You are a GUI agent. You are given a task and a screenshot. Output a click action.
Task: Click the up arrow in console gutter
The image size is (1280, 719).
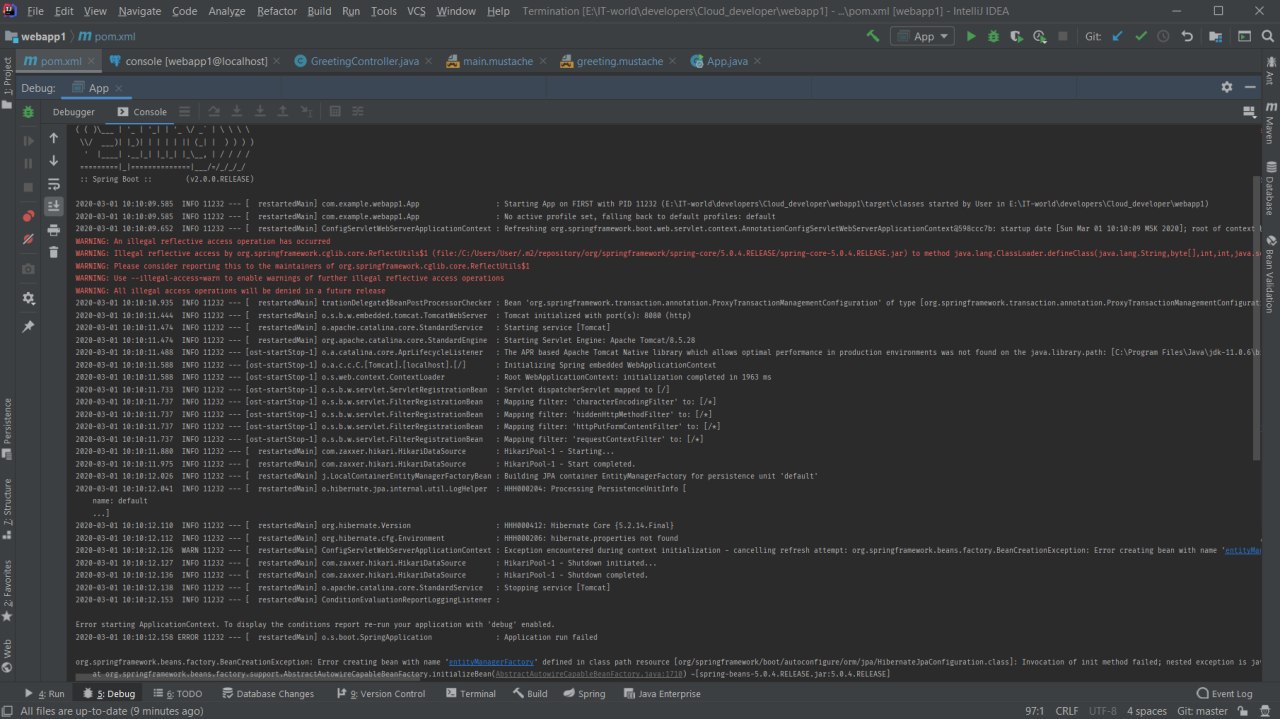click(x=54, y=138)
